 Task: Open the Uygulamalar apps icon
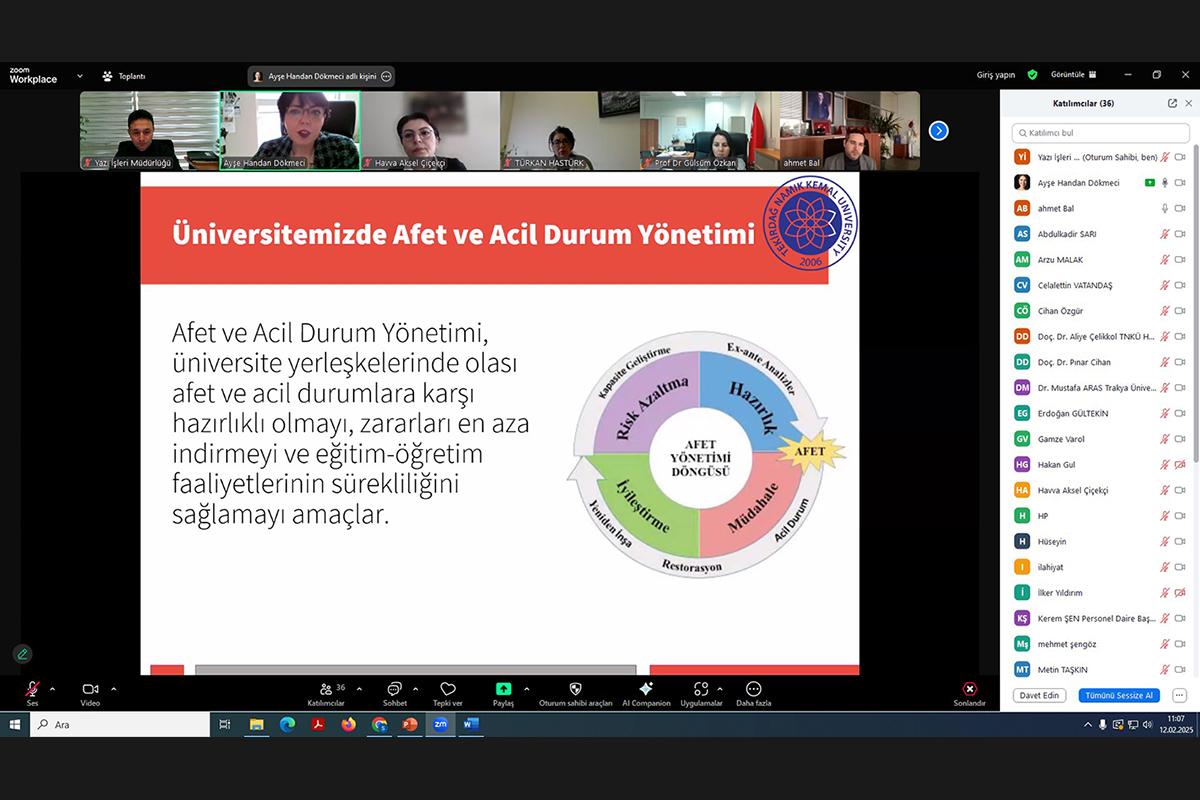700,689
